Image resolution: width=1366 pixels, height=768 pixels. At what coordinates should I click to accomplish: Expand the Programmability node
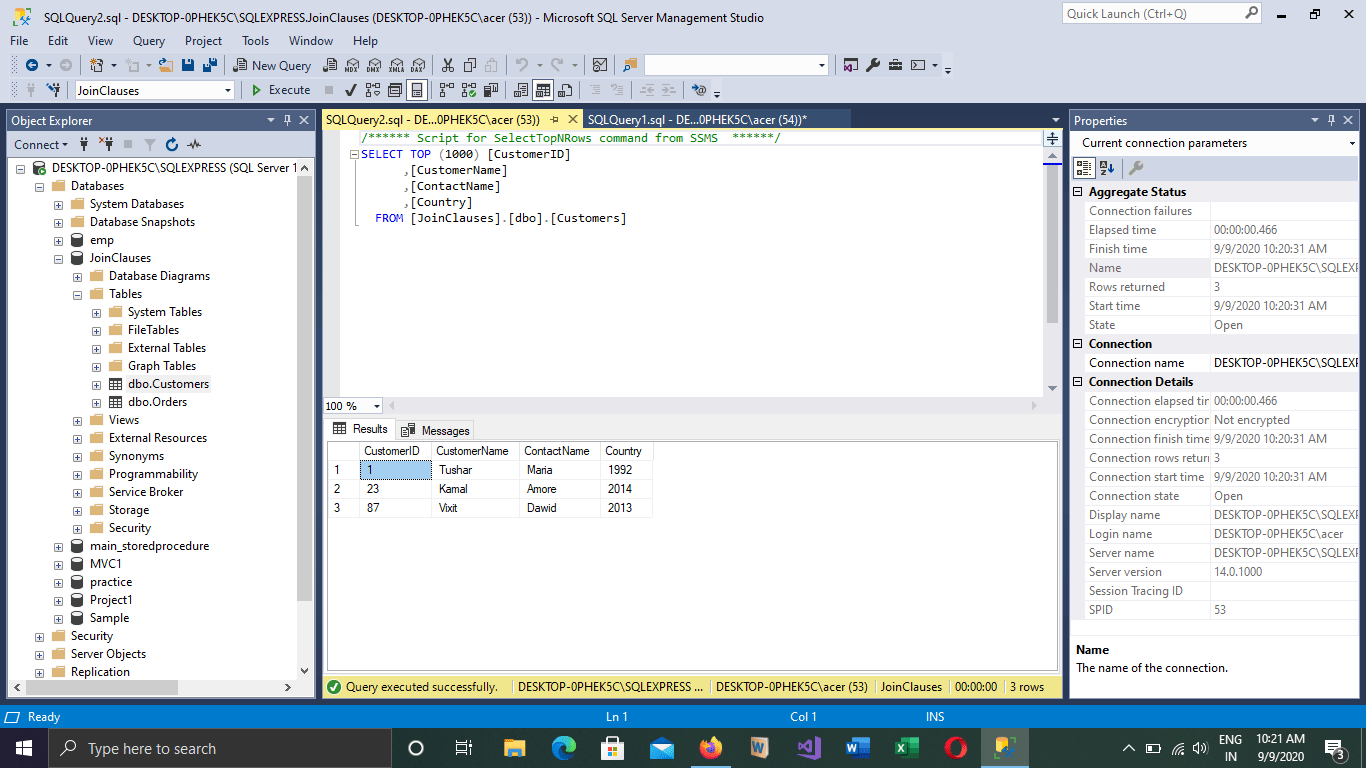click(x=77, y=473)
